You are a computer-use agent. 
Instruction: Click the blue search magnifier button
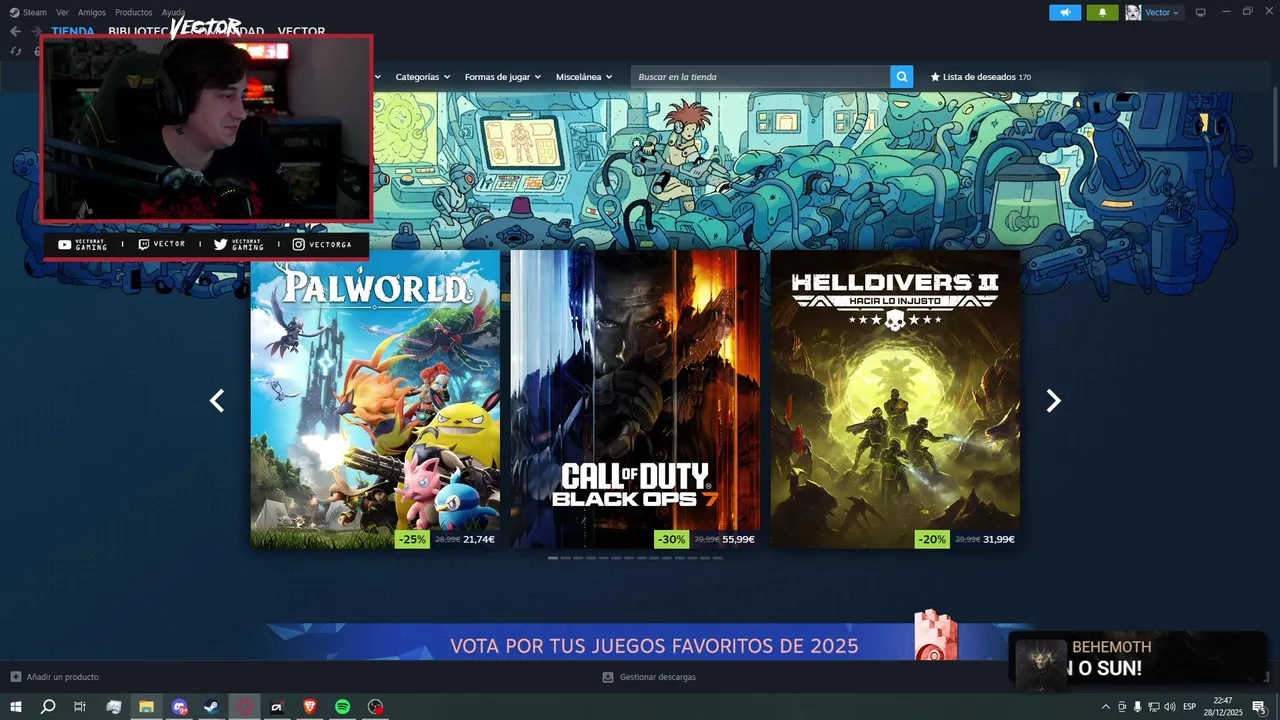[x=902, y=77]
